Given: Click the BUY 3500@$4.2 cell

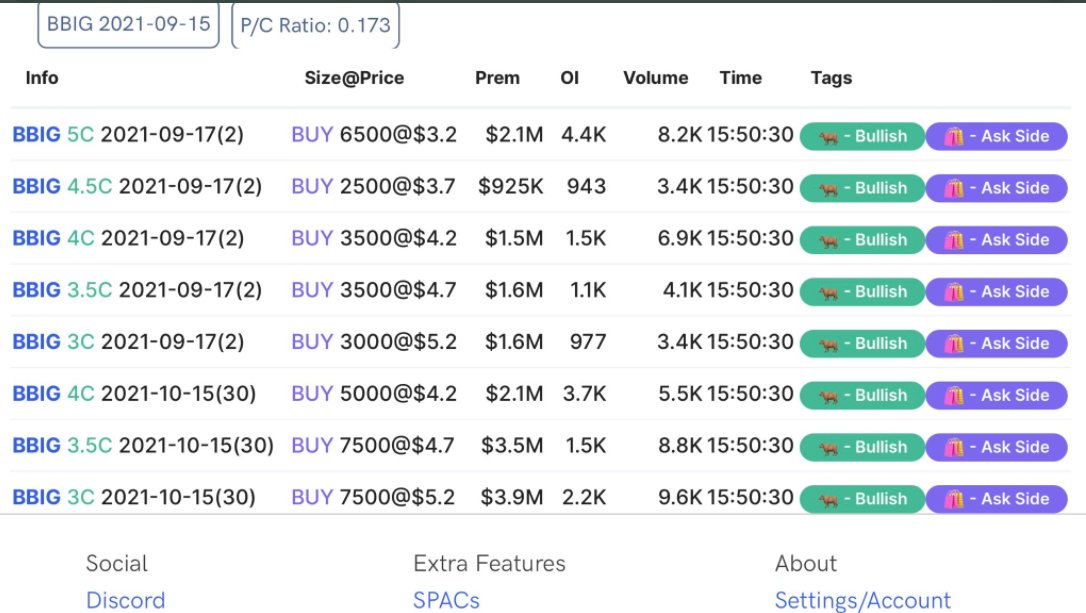Looking at the screenshot, I should (x=374, y=238).
